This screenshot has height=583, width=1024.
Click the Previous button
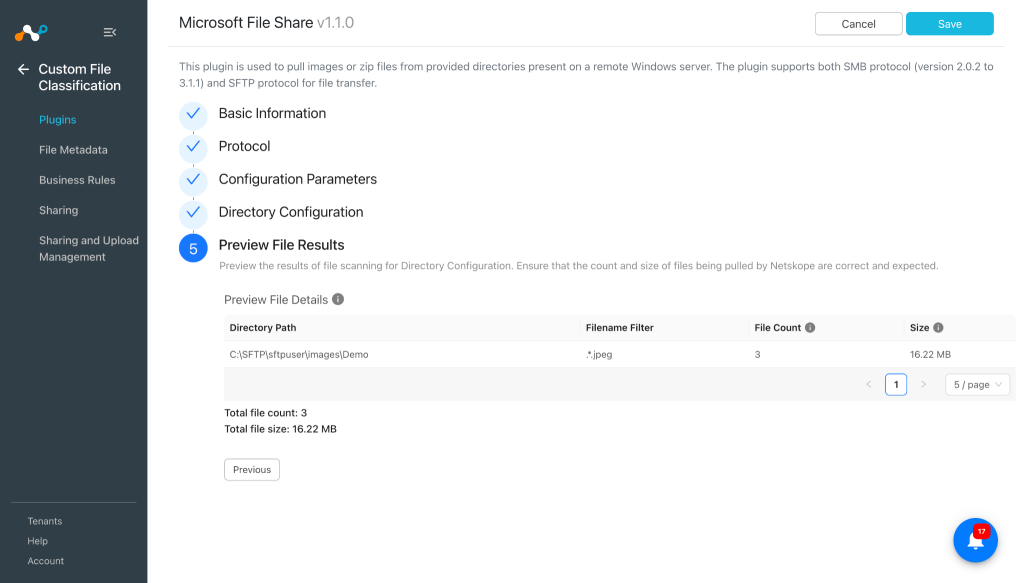pos(252,469)
